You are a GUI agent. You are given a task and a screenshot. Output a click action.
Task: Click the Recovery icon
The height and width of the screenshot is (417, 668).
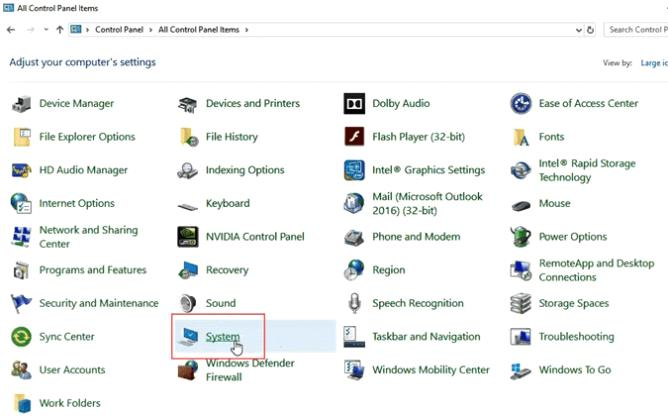click(188, 270)
